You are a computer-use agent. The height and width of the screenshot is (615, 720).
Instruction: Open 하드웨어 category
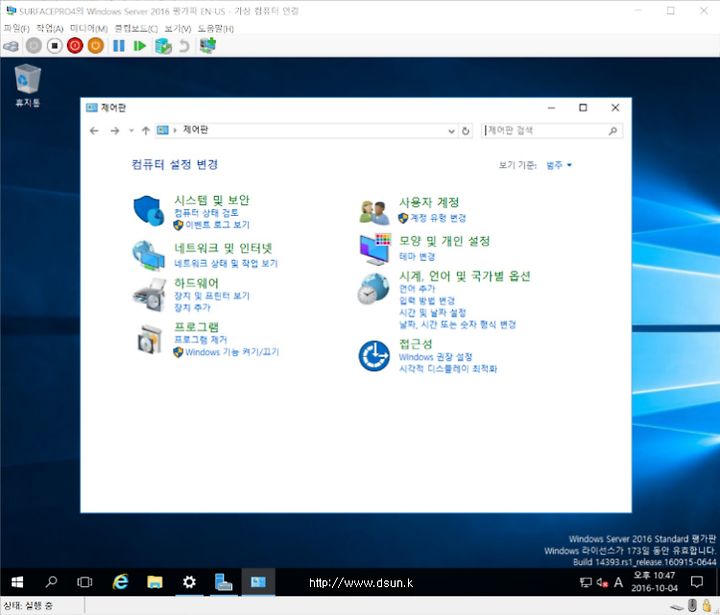click(x=196, y=283)
